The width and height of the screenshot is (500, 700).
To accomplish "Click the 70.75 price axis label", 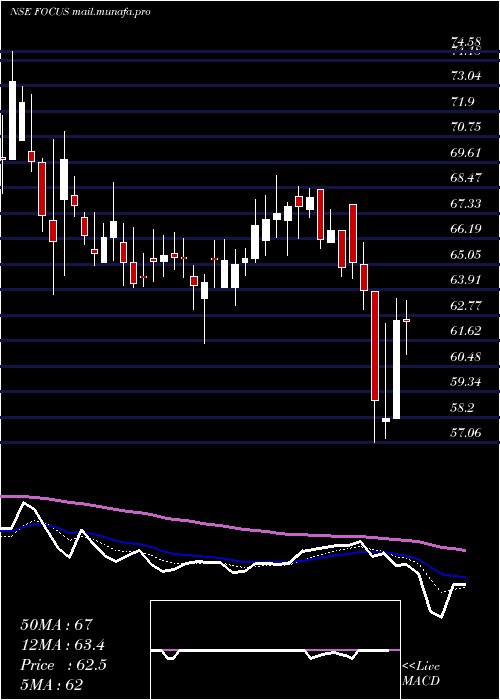I will [x=466, y=127].
